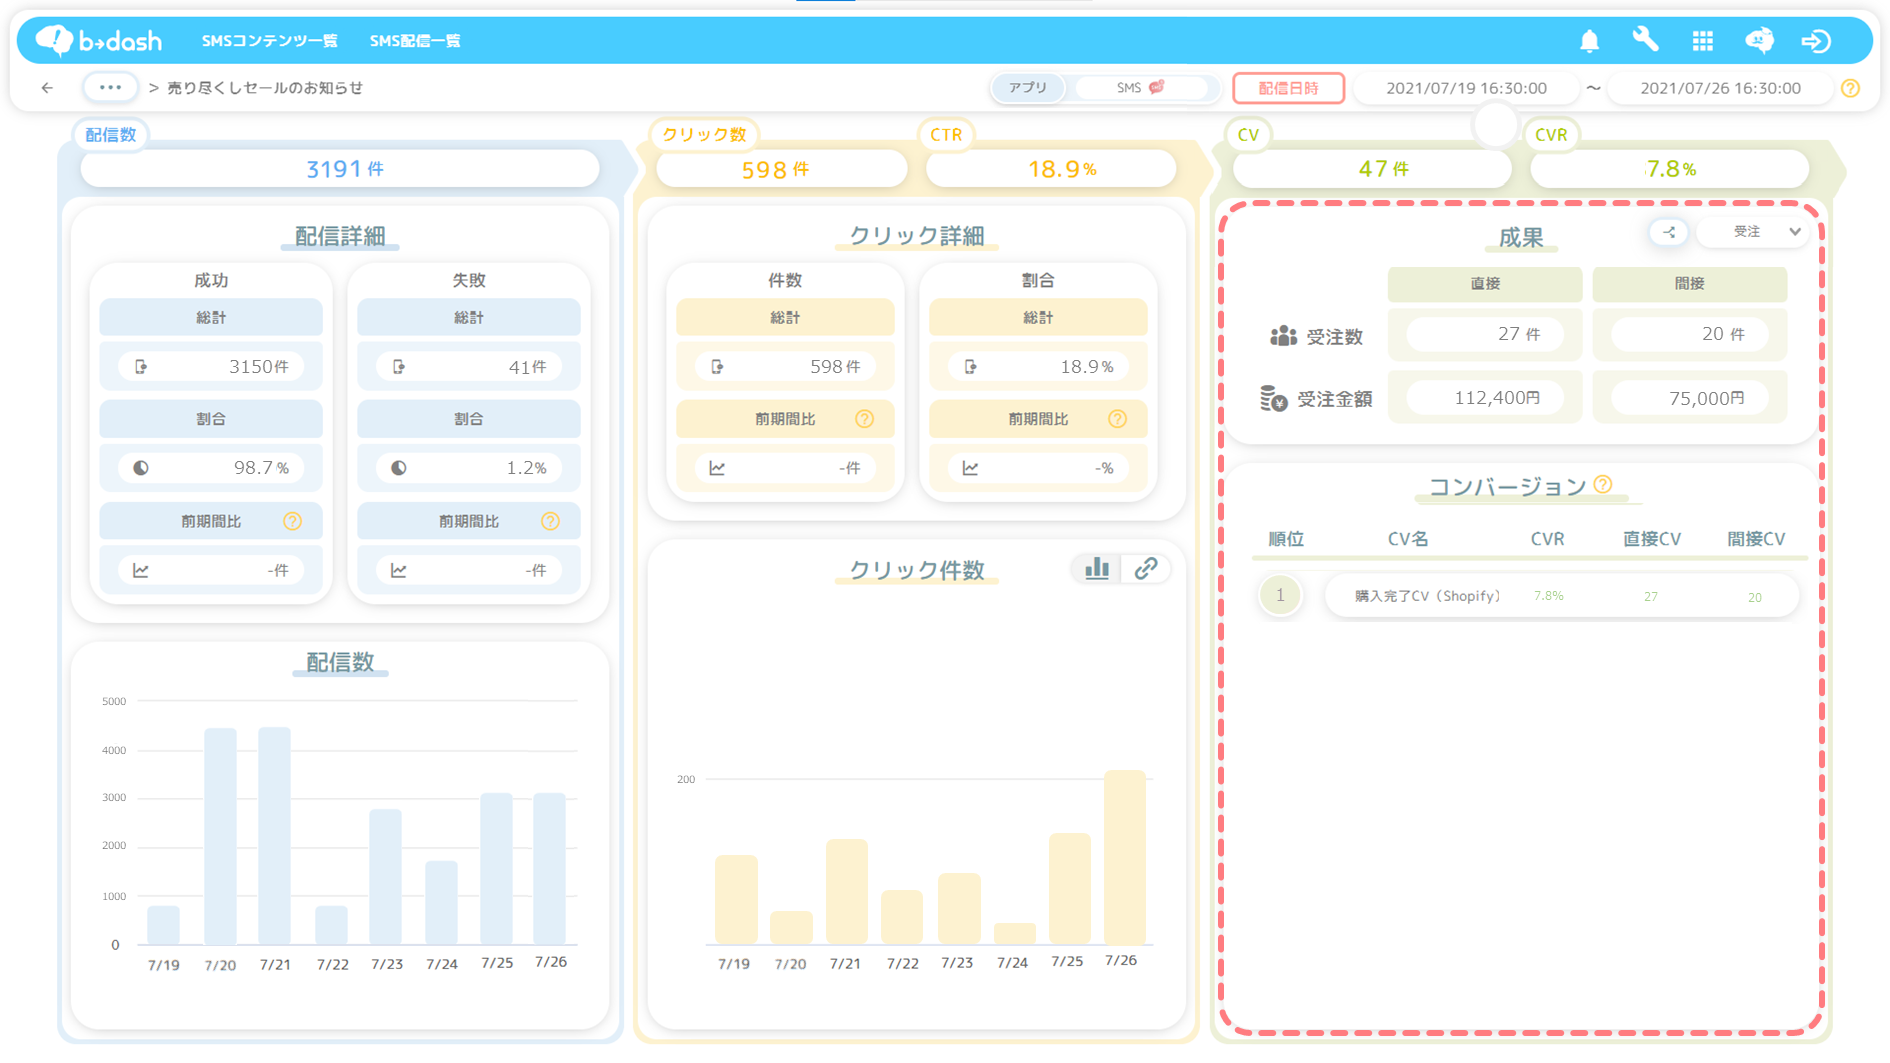Screen dimensions: 1890x1063
Task: Open the apps grid menu
Action: [1702, 41]
